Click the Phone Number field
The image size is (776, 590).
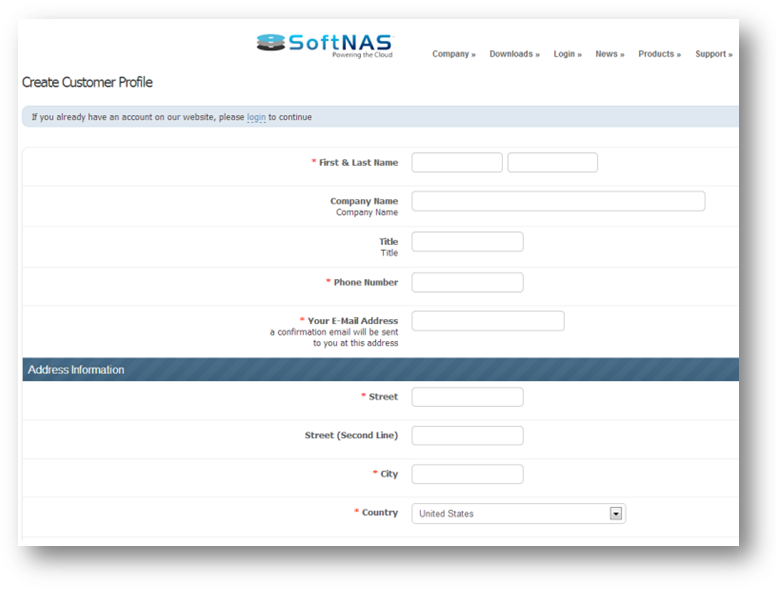467,283
